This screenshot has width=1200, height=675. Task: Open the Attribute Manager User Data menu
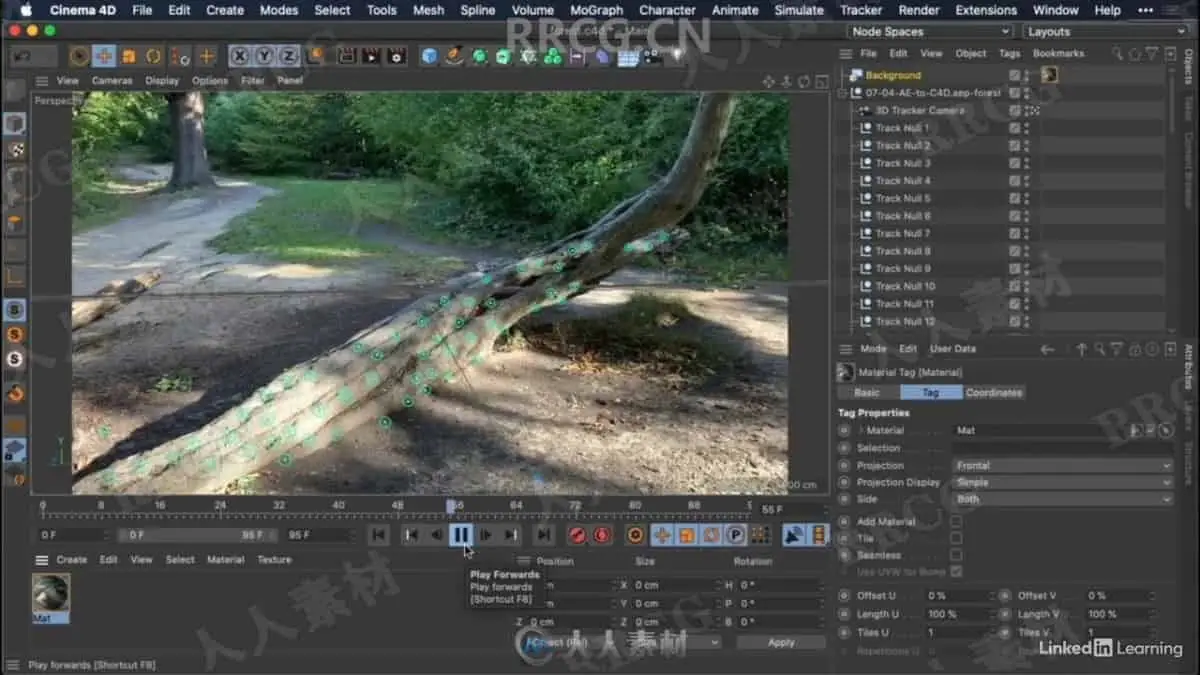tap(952, 349)
